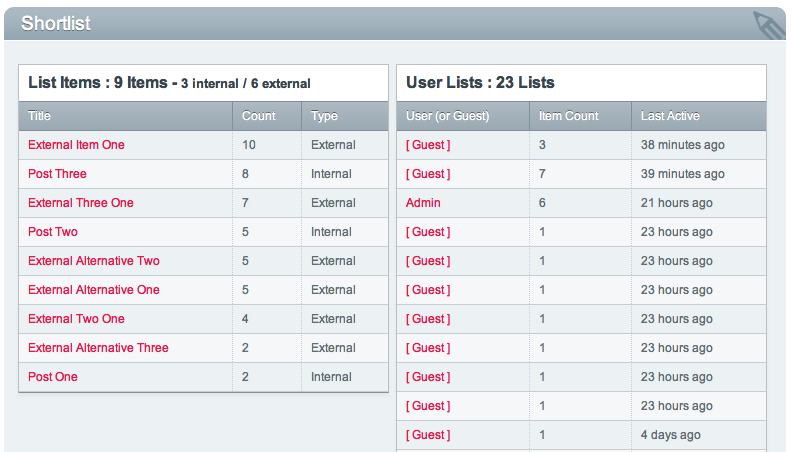Open Guest list active 39 minutes ago

(x=428, y=174)
